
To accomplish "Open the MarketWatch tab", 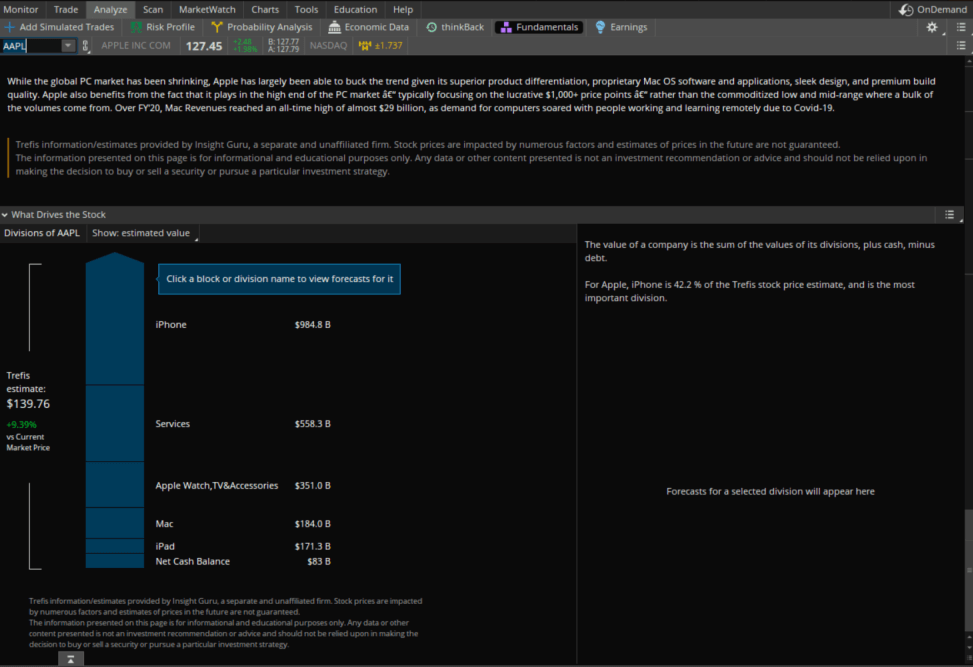I will click(x=207, y=9).
